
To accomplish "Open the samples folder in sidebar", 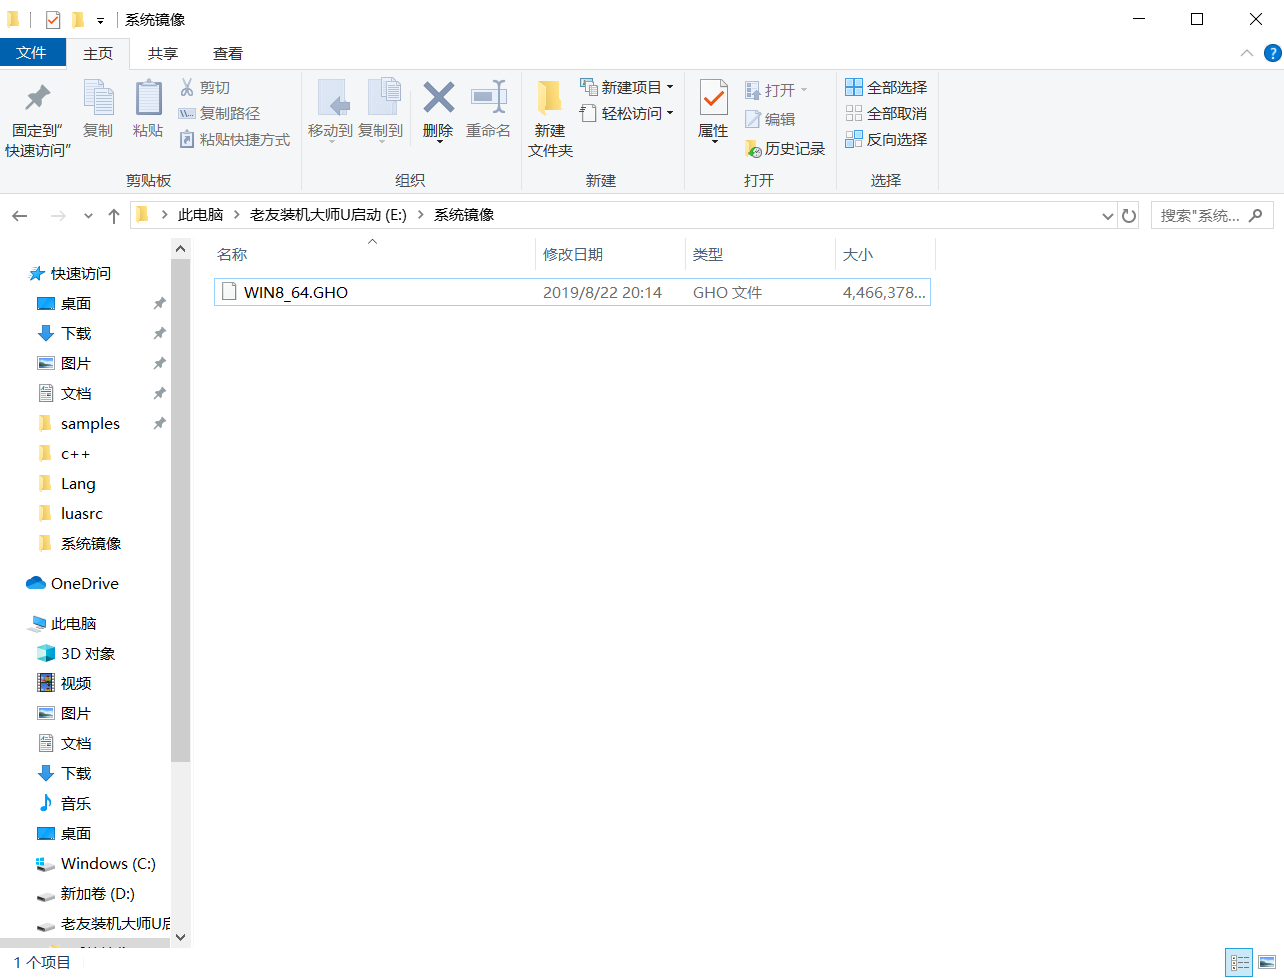I will (90, 424).
